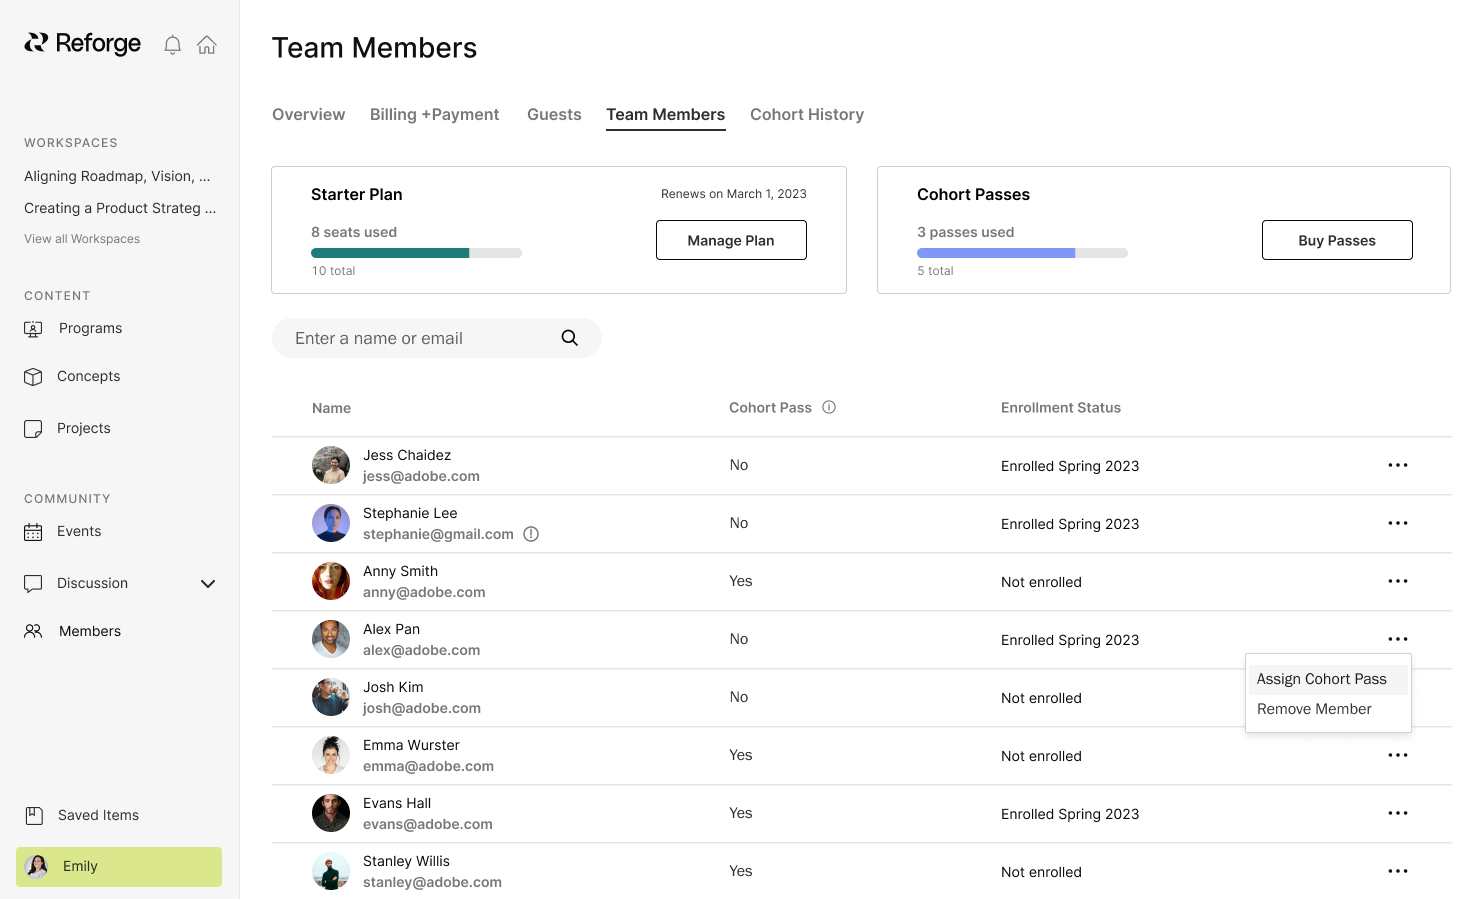Open the more options for Stephanie Lee
This screenshot has width=1482, height=900.
point(1398,523)
